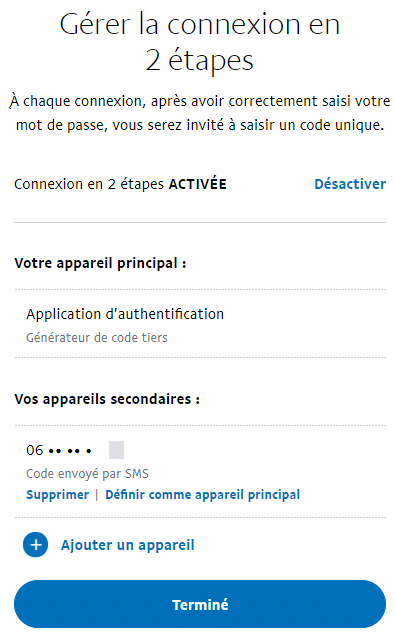Viewport: 395px width, 636px height.
Task: Click the masked 06 phone number
Action: (x=59, y=450)
